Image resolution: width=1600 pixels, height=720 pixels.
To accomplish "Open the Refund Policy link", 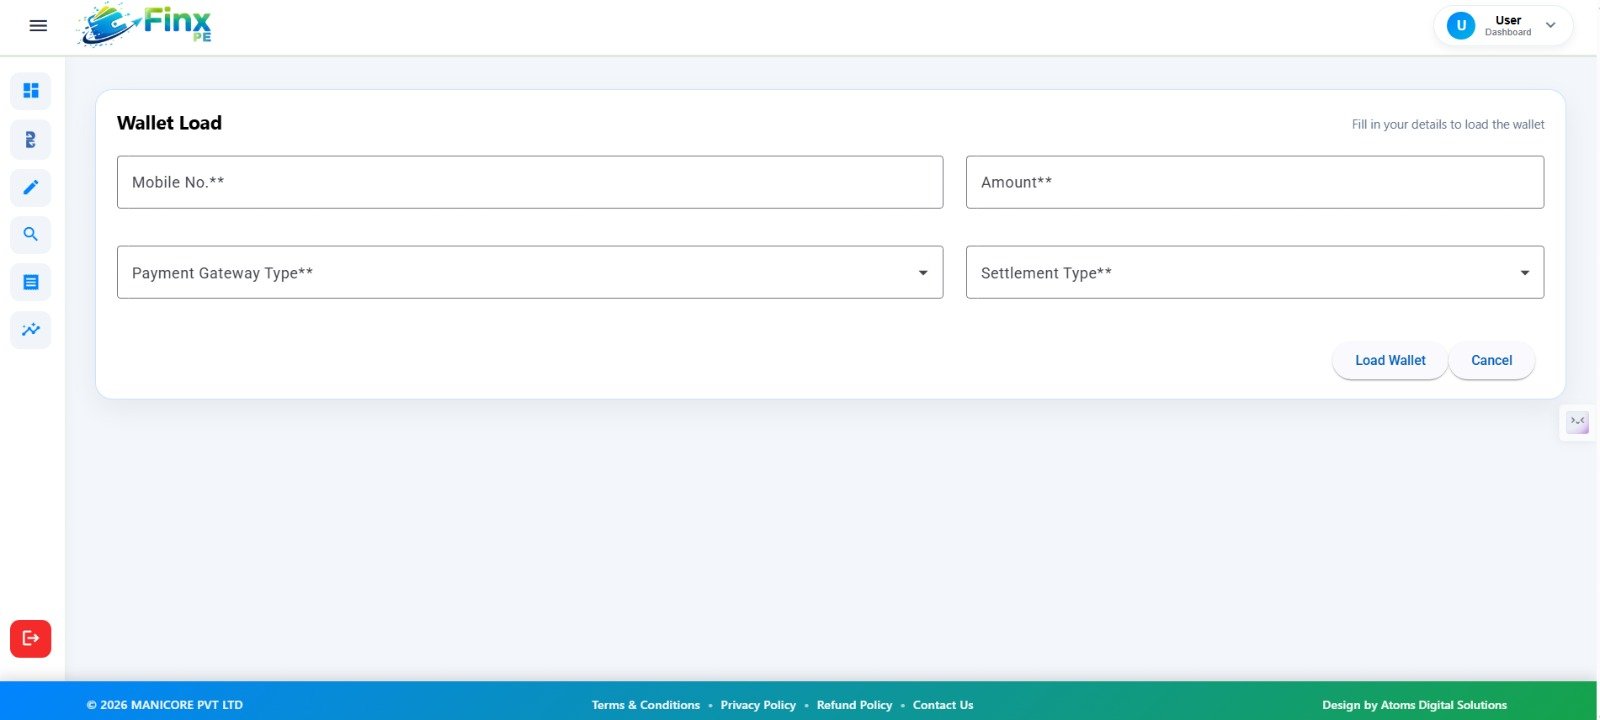I will 854,705.
